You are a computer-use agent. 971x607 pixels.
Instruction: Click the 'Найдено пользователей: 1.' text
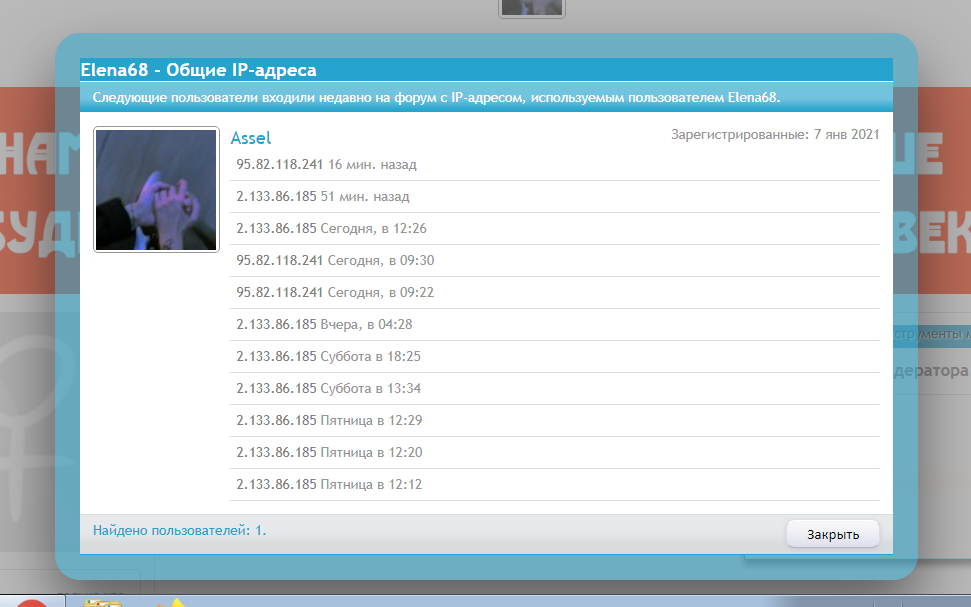pyautogui.click(x=179, y=530)
